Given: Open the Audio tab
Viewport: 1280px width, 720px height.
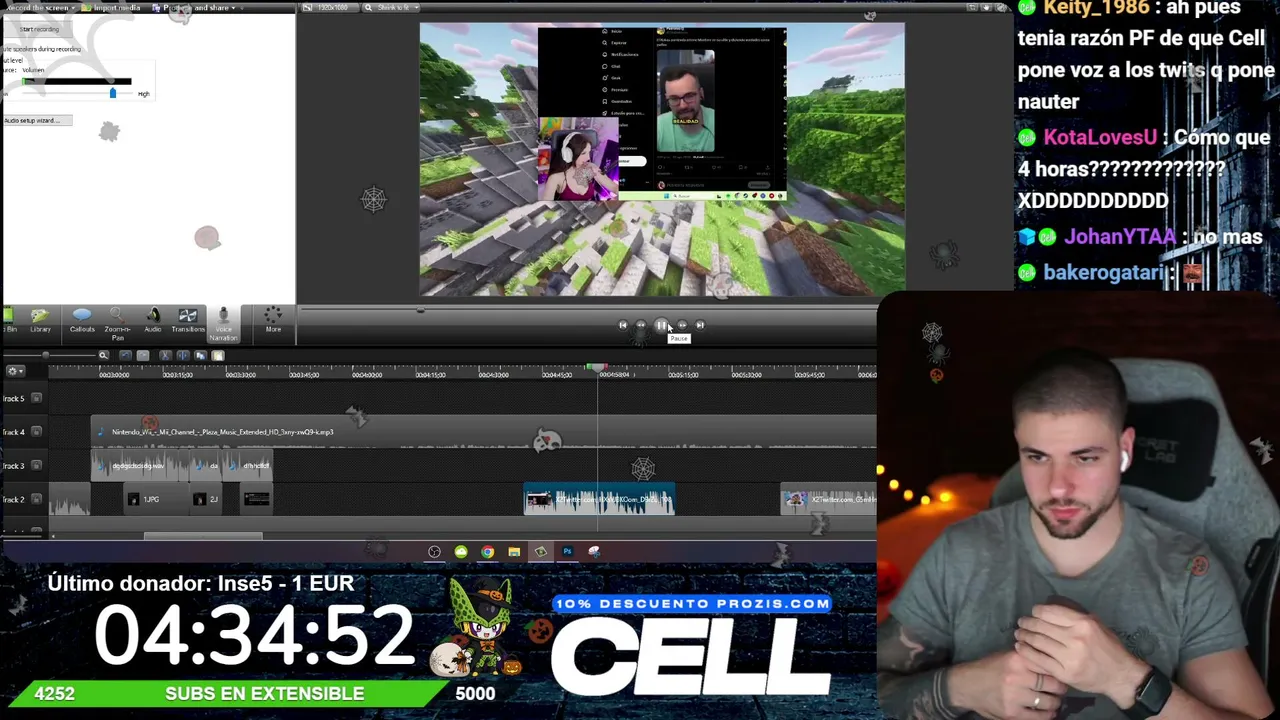Looking at the screenshot, I should 152,321.
